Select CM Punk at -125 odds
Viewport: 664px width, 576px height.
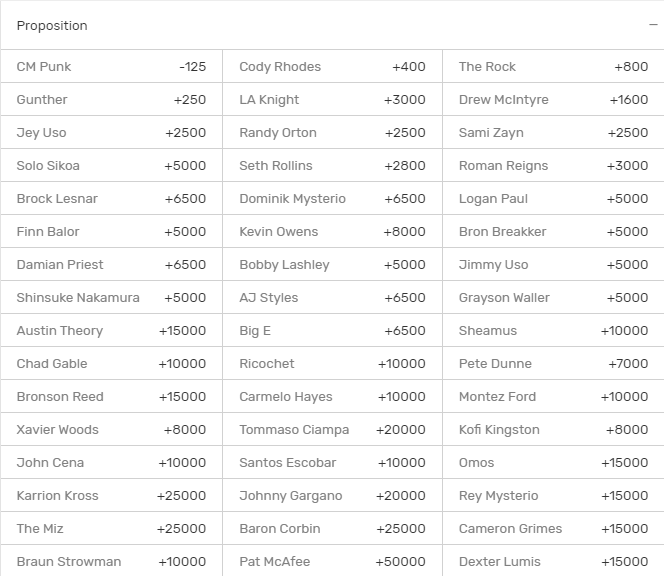pyautogui.click(x=111, y=67)
